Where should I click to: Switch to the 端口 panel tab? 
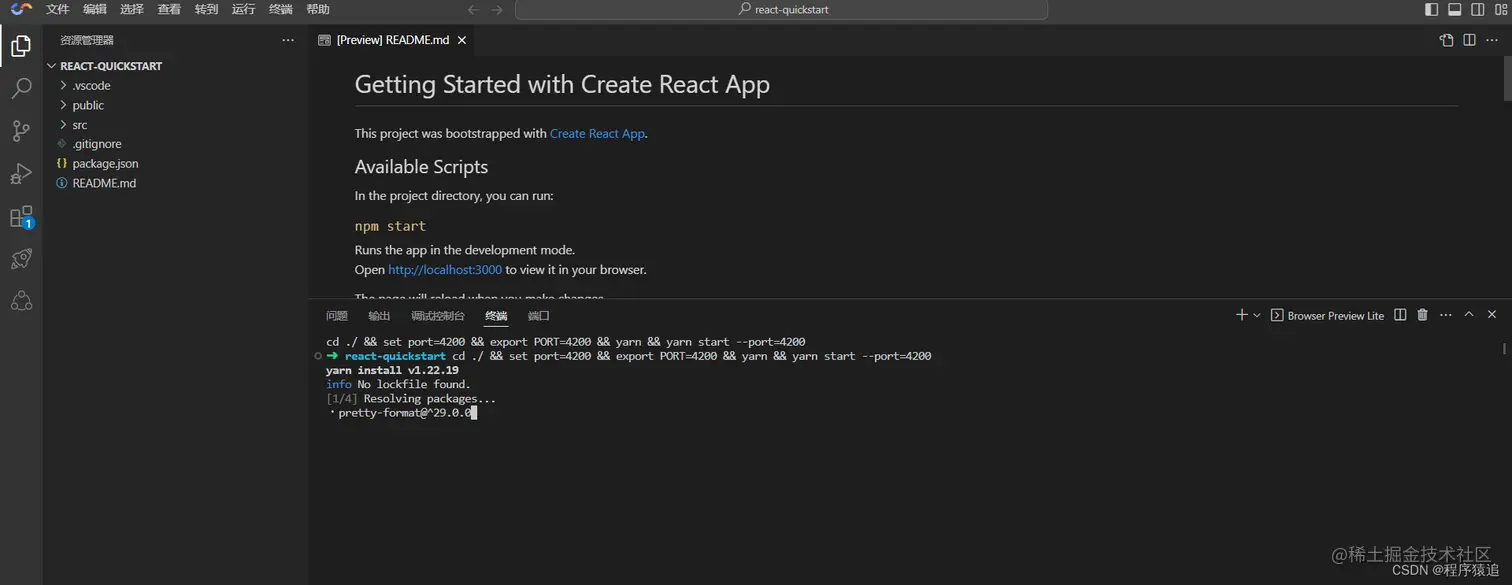click(x=539, y=316)
